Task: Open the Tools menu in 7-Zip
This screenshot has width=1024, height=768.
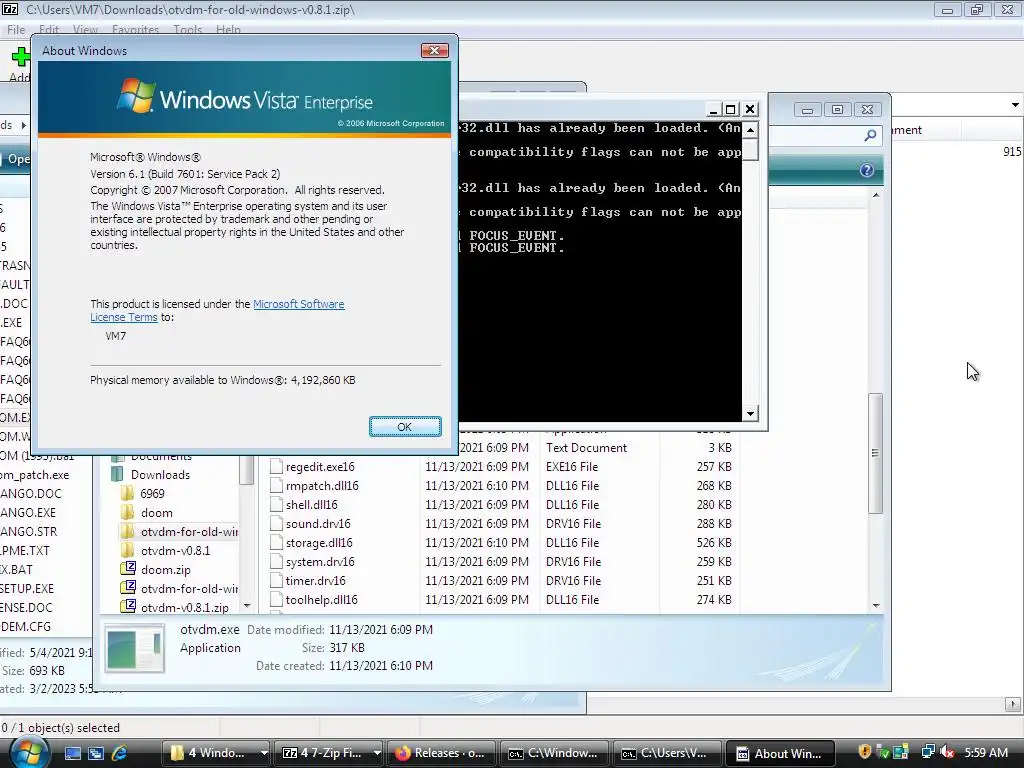Action: pos(187,29)
